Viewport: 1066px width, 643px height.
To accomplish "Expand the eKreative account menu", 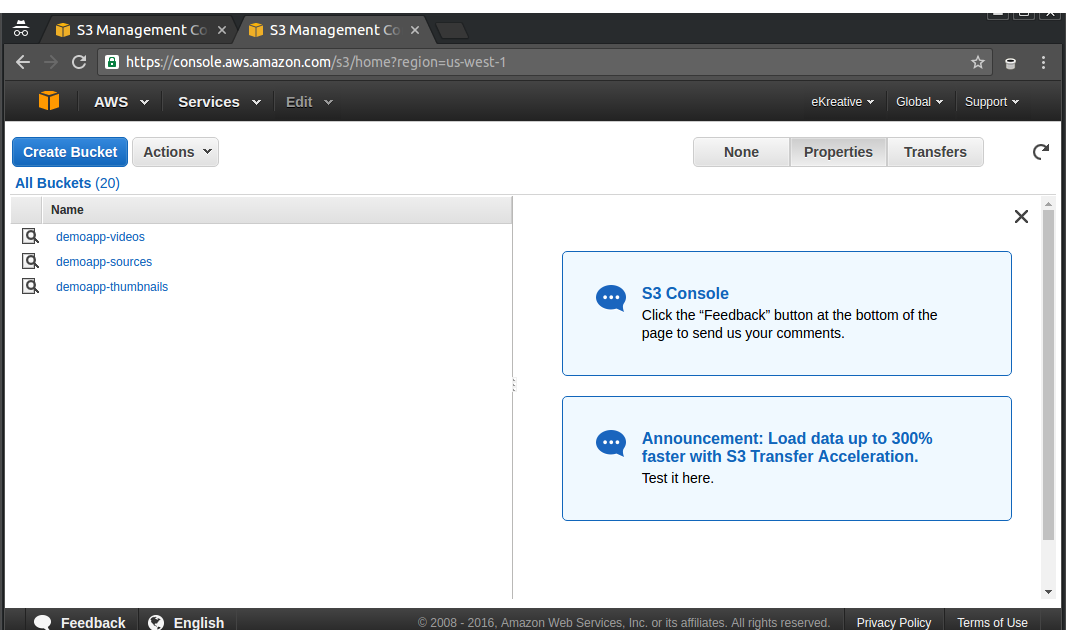I will [x=842, y=102].
